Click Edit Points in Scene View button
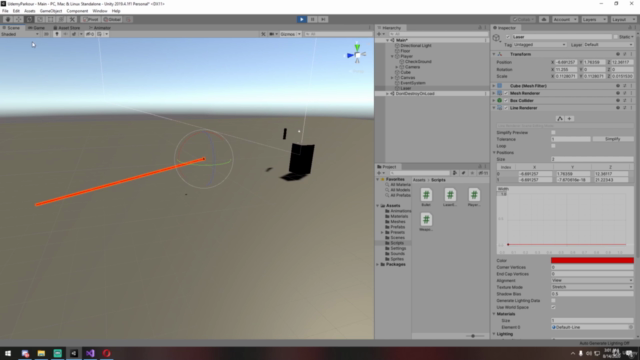This screenshot has height=360, width=640. tap(560, 118)
